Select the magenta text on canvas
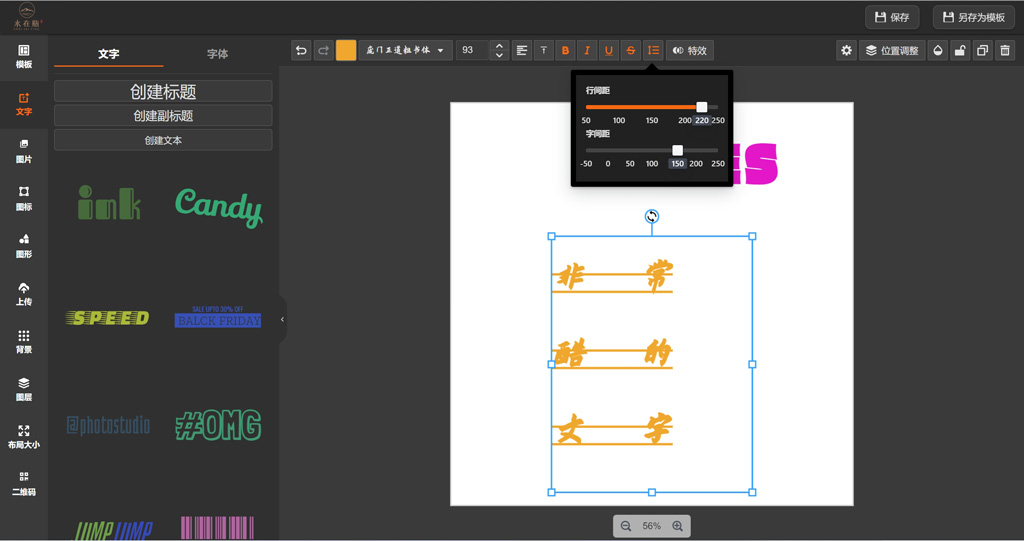Viewport: 1024px width, 541px height. click(755, 163)
